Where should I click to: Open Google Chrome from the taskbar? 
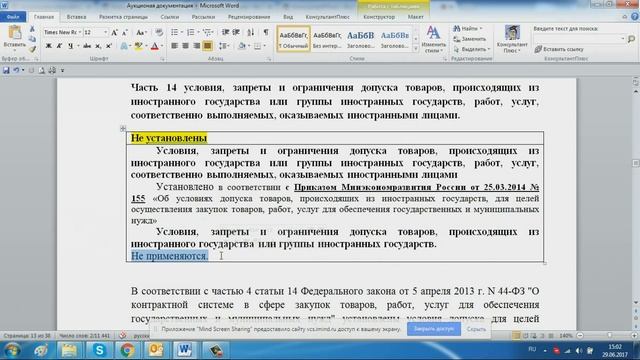pos(127,350)
